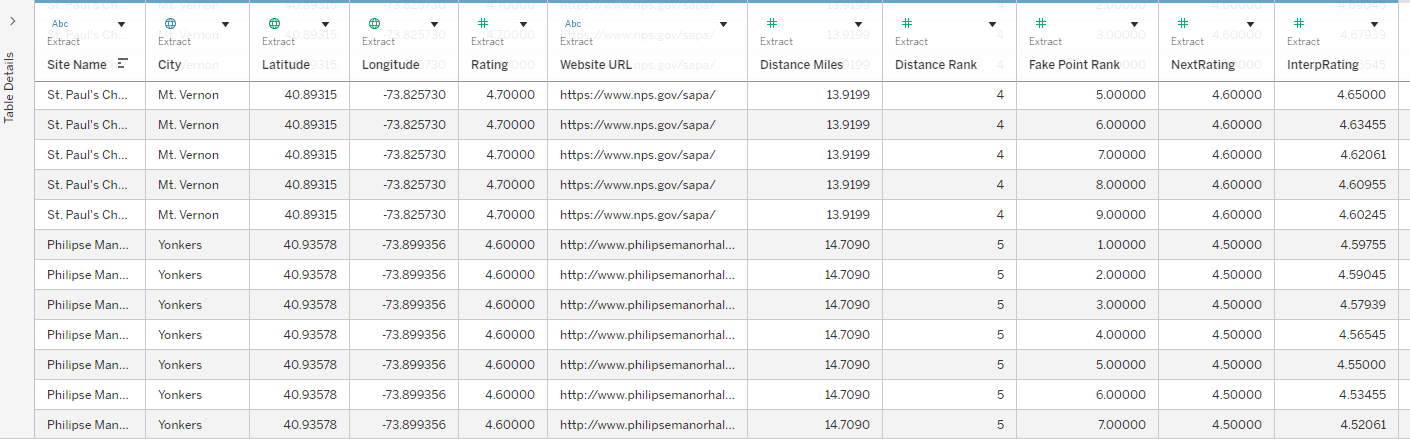Click the Abc type icon above Website URL
Image resolution: width=1410 pixels, height=439 pixels.
coord(572,23)
